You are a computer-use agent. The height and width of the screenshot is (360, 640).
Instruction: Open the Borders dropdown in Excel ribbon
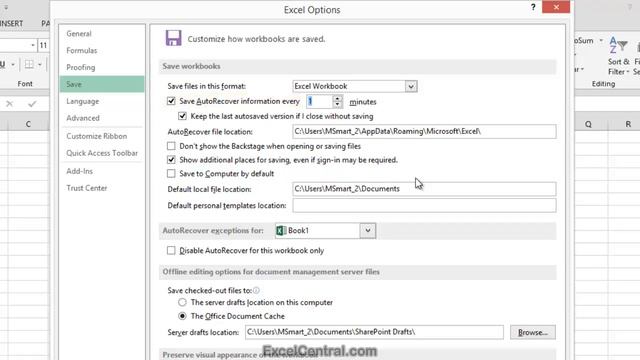point(40,64)
